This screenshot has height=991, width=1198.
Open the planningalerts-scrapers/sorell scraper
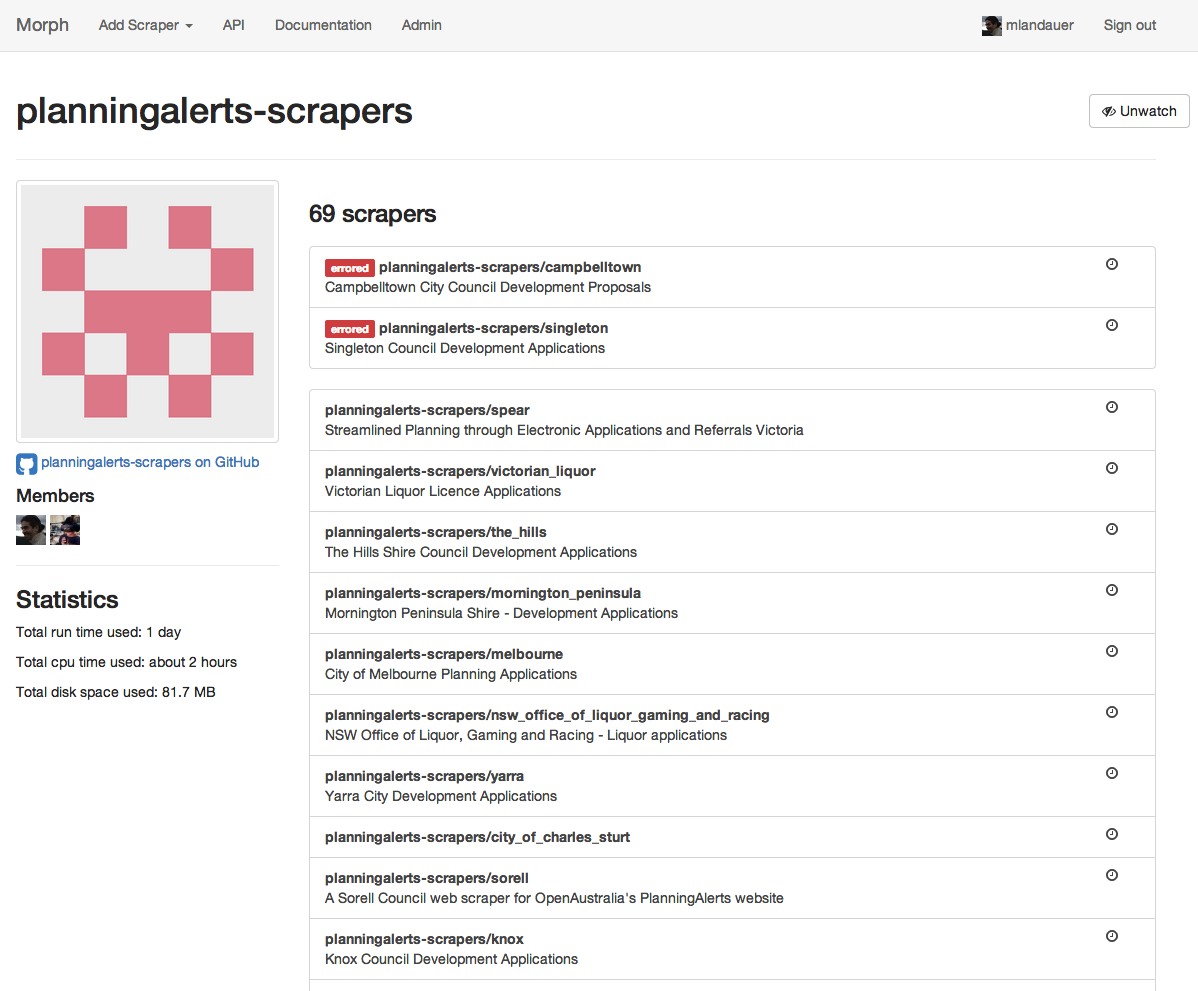pos(426,879)
